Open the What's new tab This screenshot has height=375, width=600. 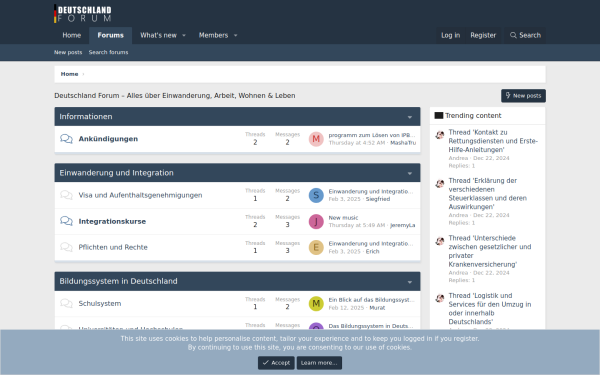(158, 35)
